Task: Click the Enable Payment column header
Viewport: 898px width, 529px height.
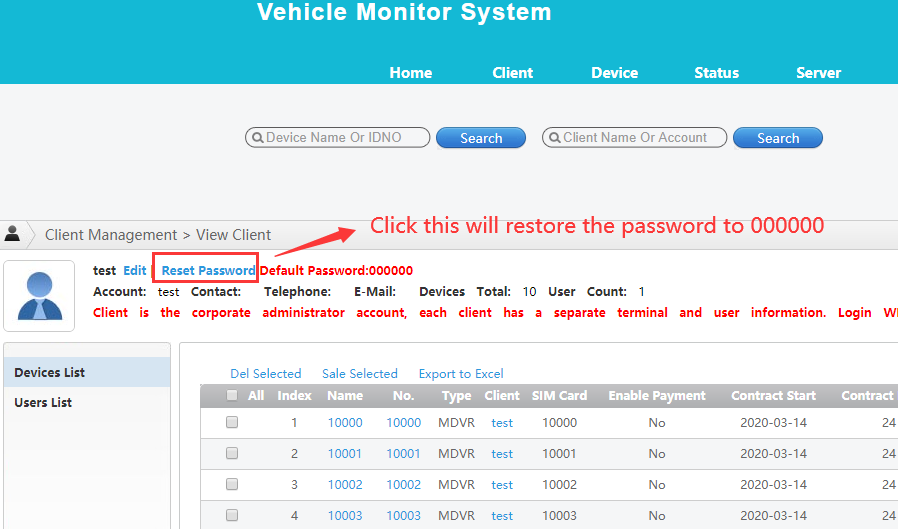Action: coord(657,396)
